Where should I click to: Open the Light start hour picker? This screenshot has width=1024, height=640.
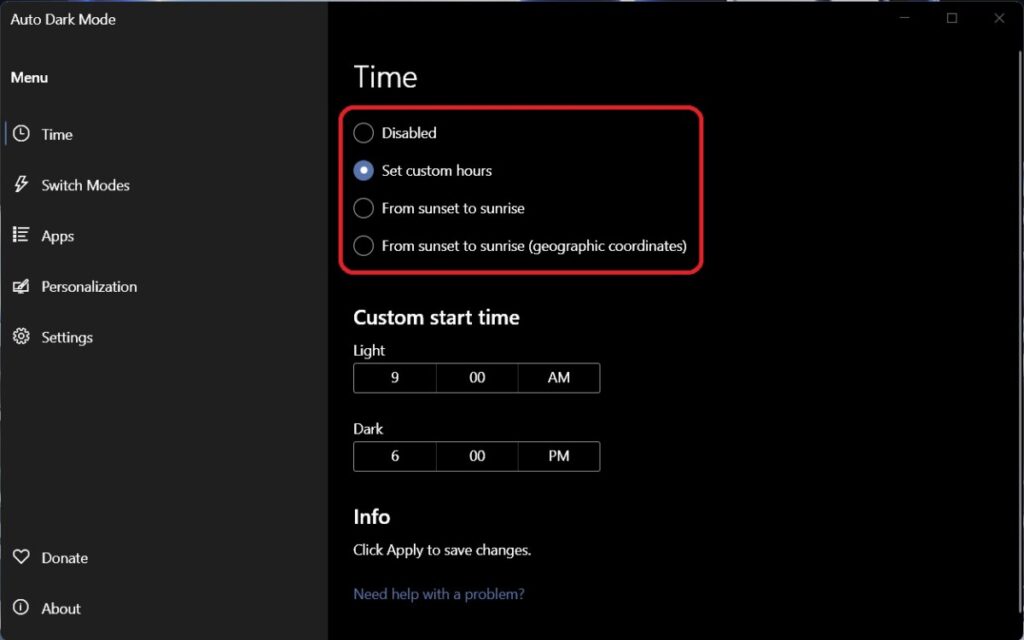tap(394, 378)
